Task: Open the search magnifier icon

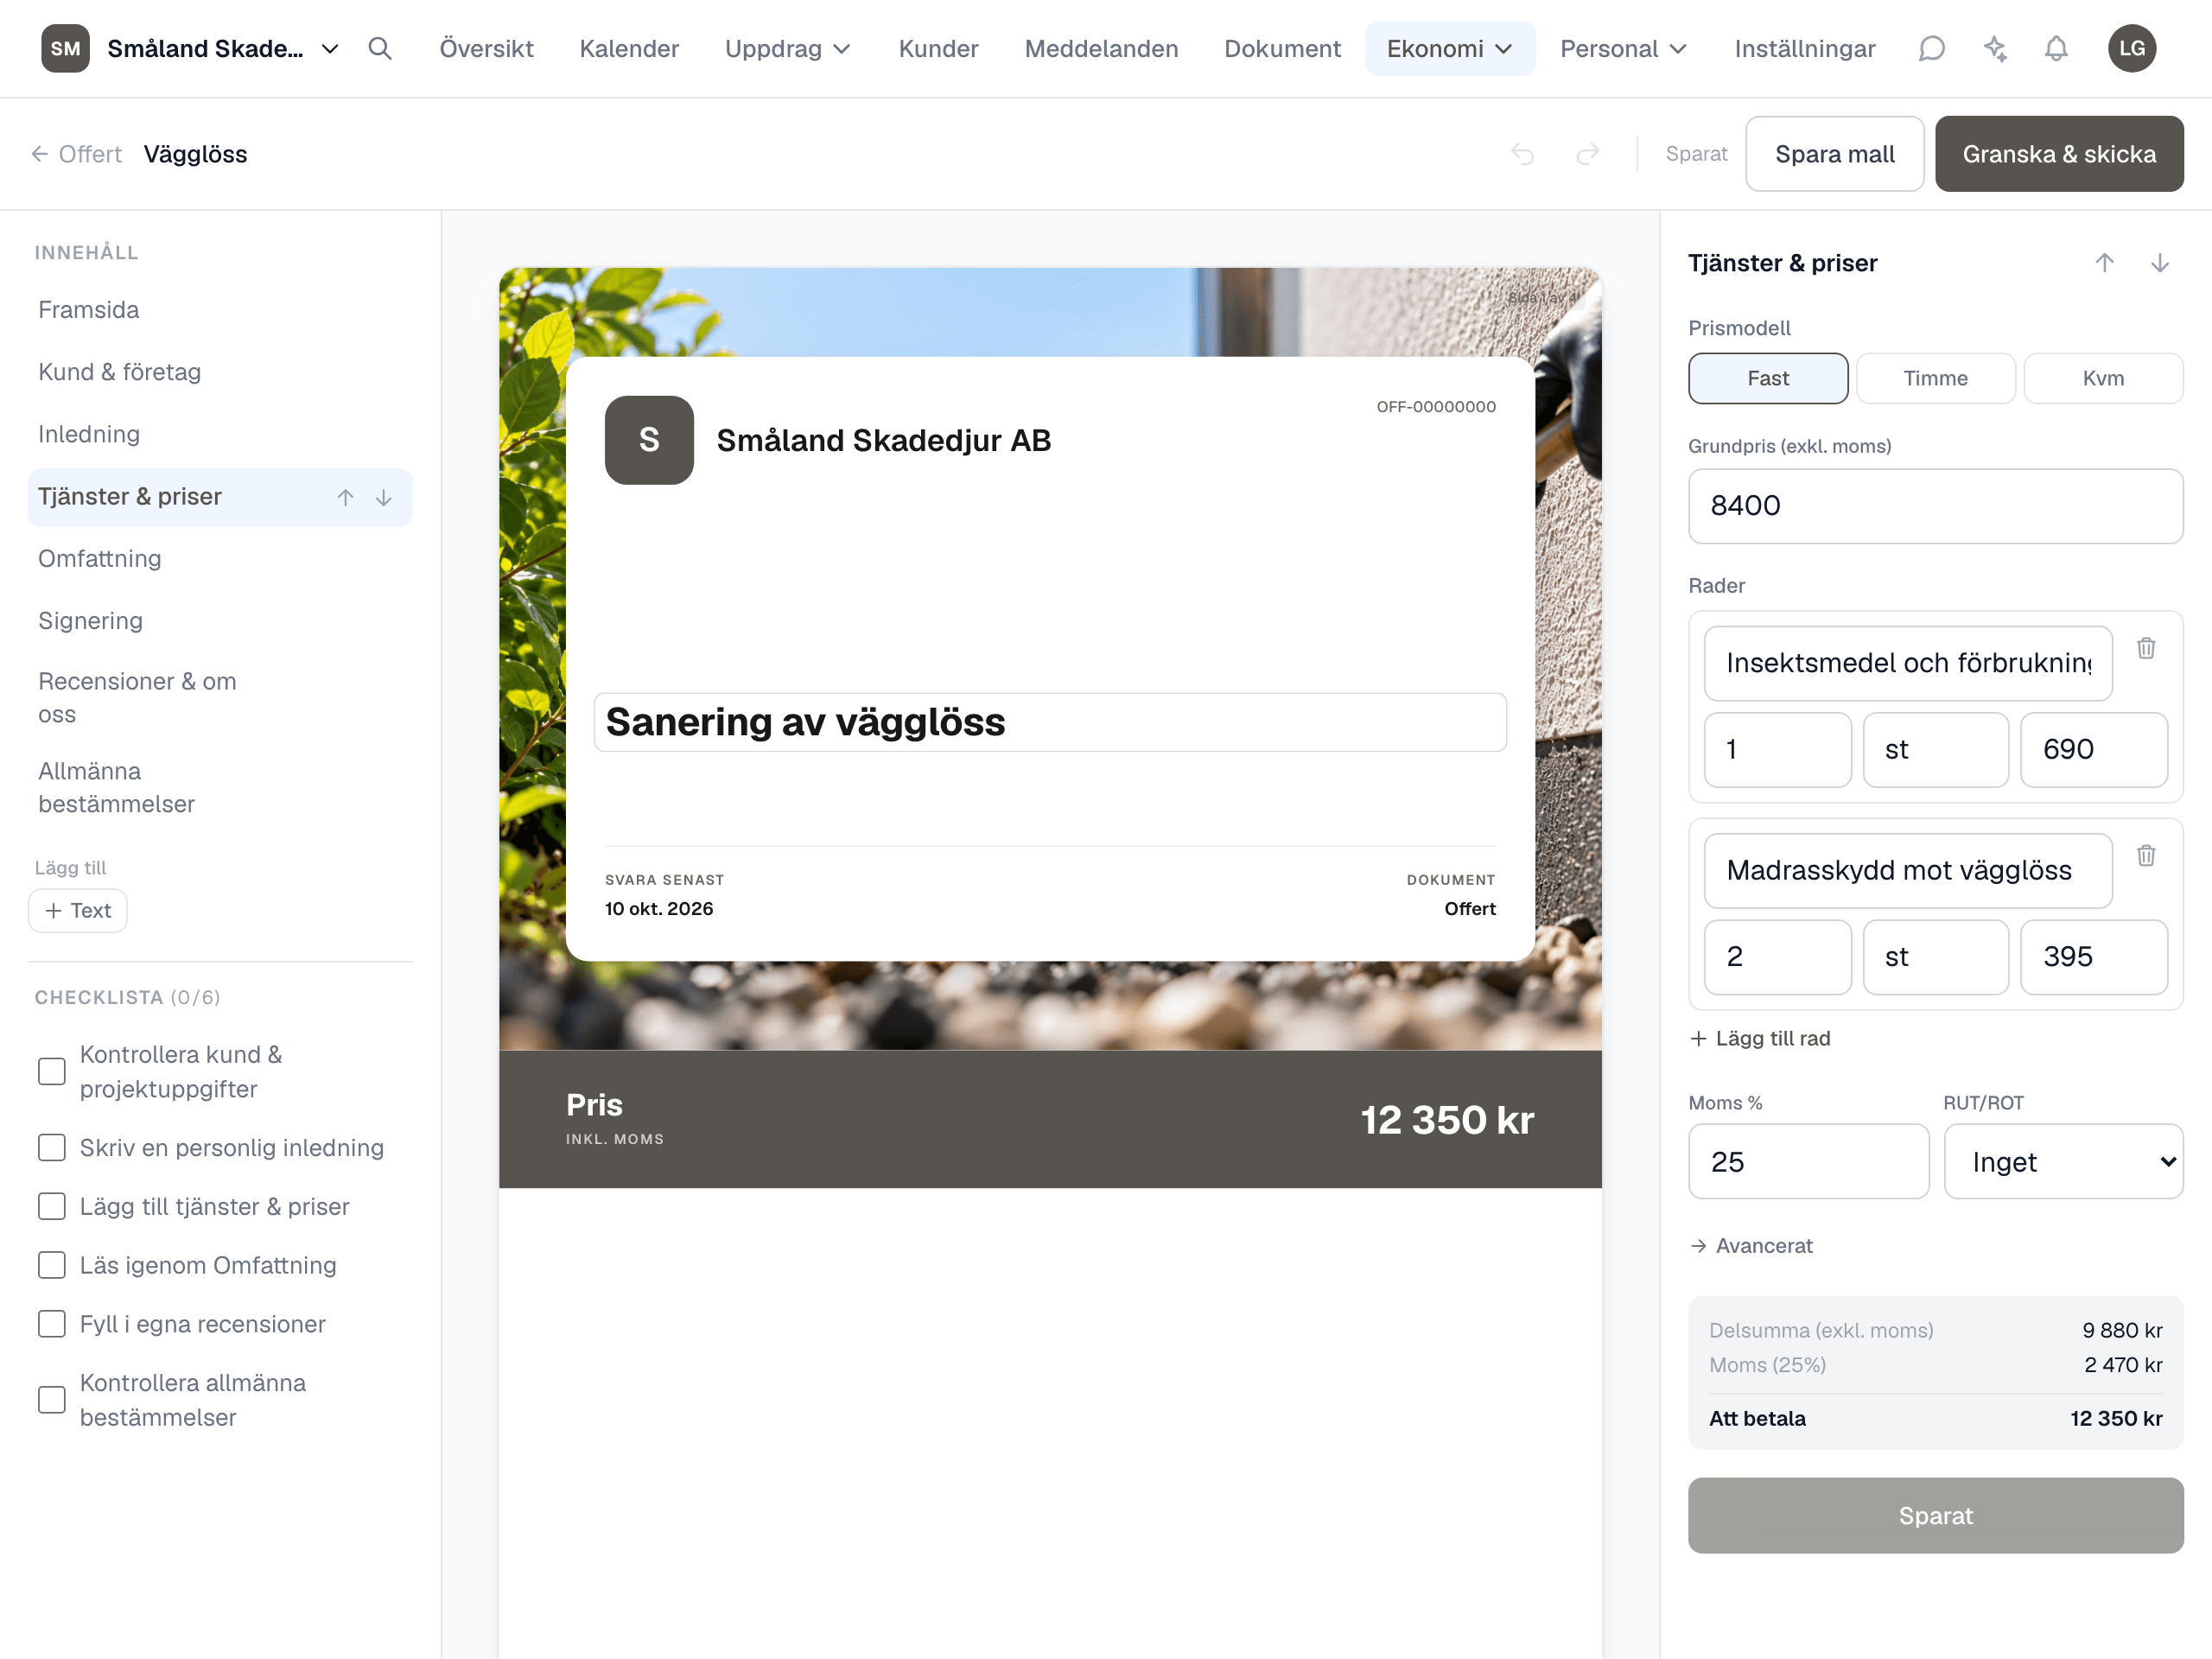Action: pos(379,48)
